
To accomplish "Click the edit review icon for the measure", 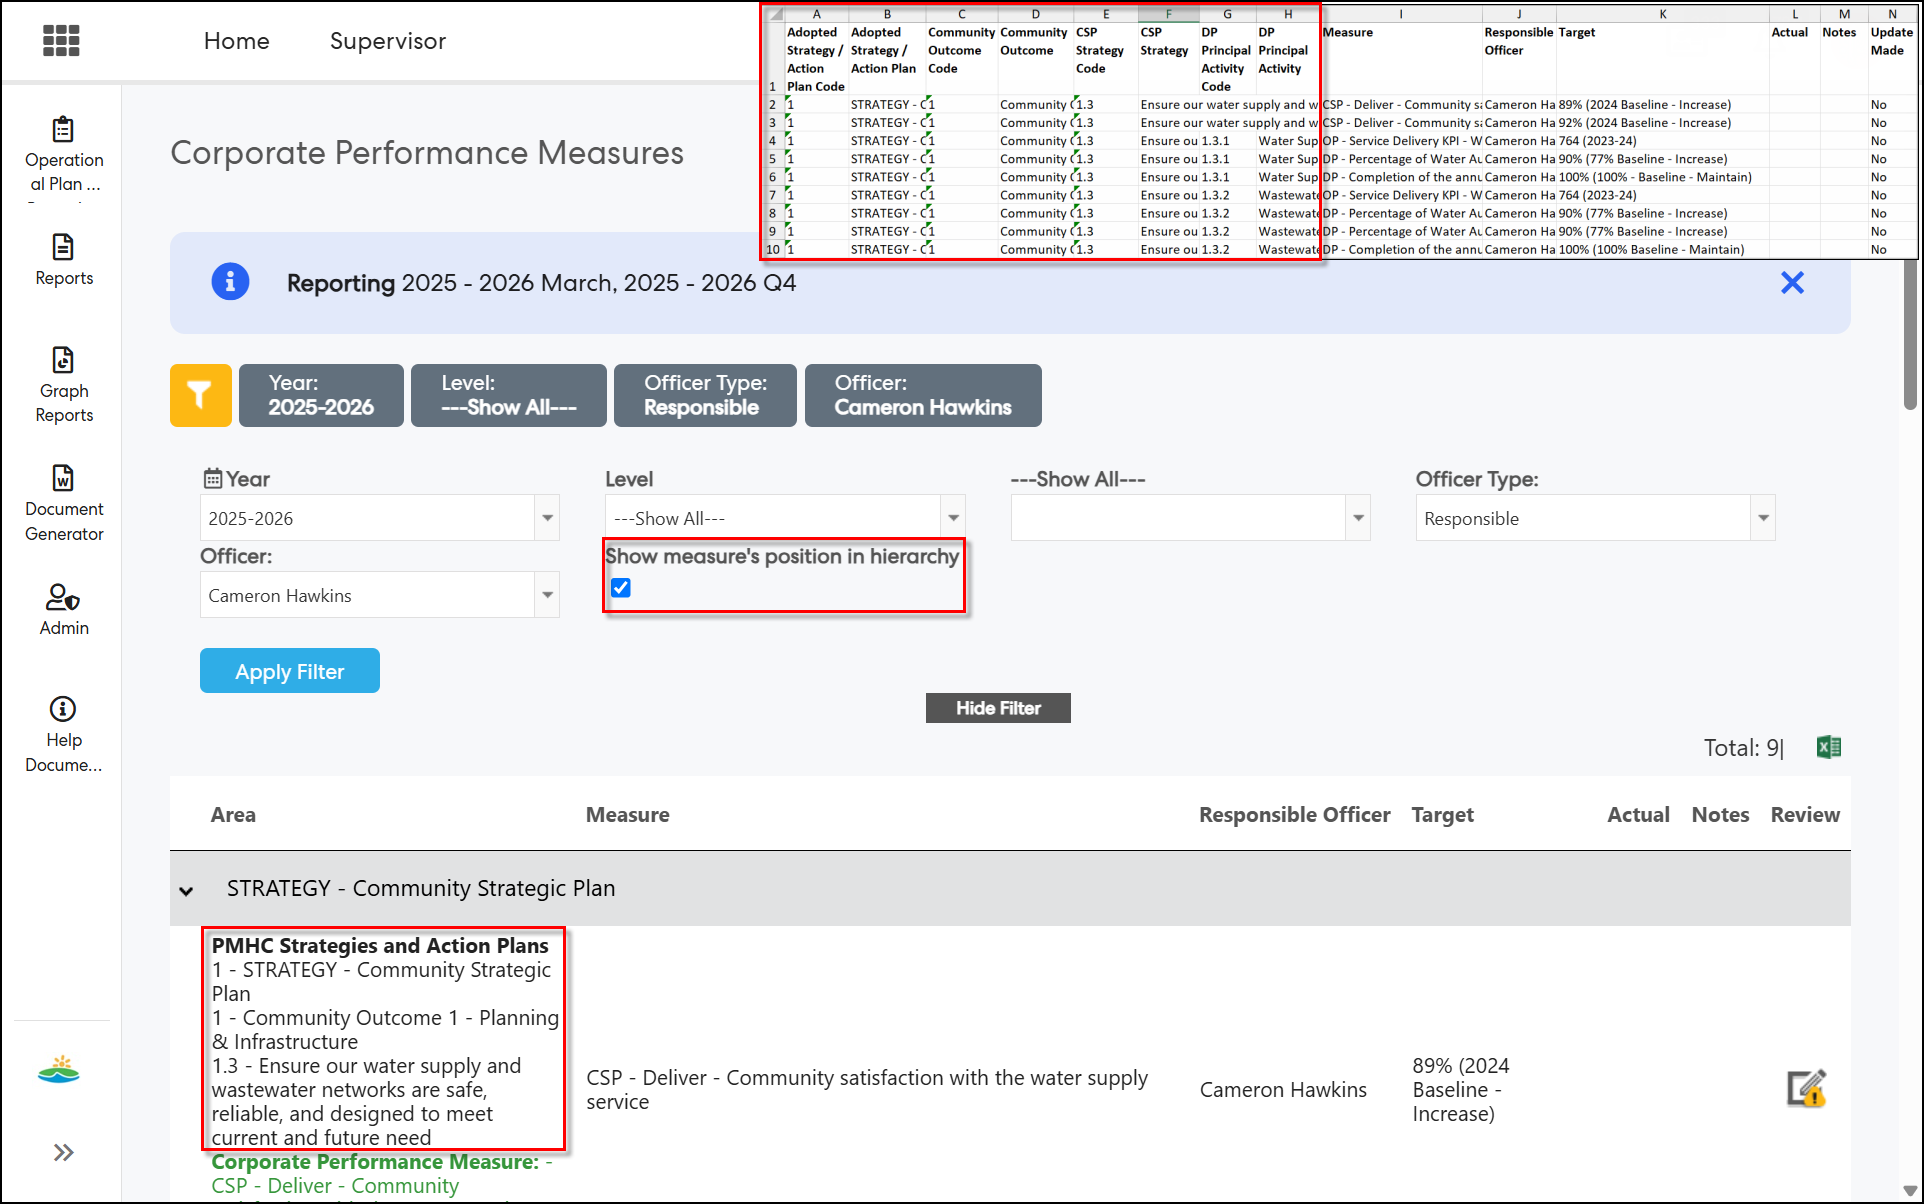I will click(x=1806, y=1089).
